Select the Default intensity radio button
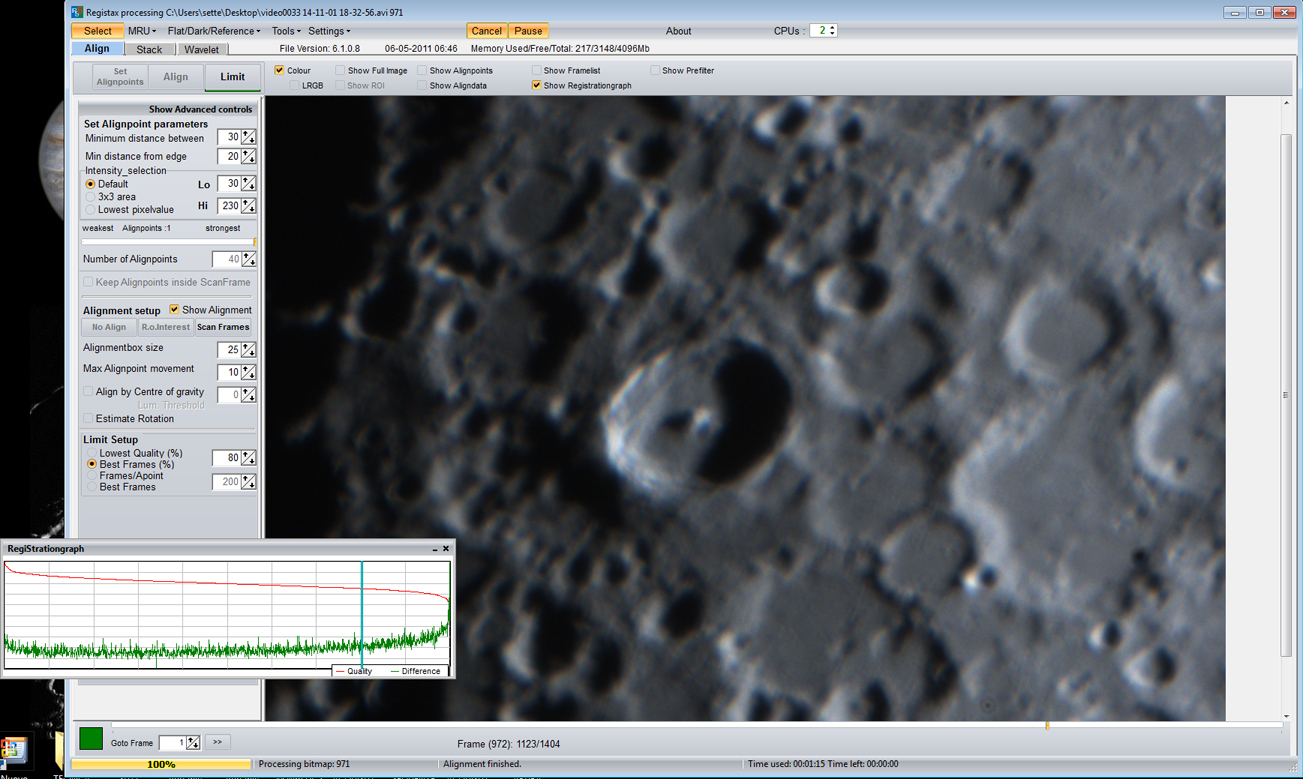The width and height of the screenshot is (1303, 779). coord(90,184)
